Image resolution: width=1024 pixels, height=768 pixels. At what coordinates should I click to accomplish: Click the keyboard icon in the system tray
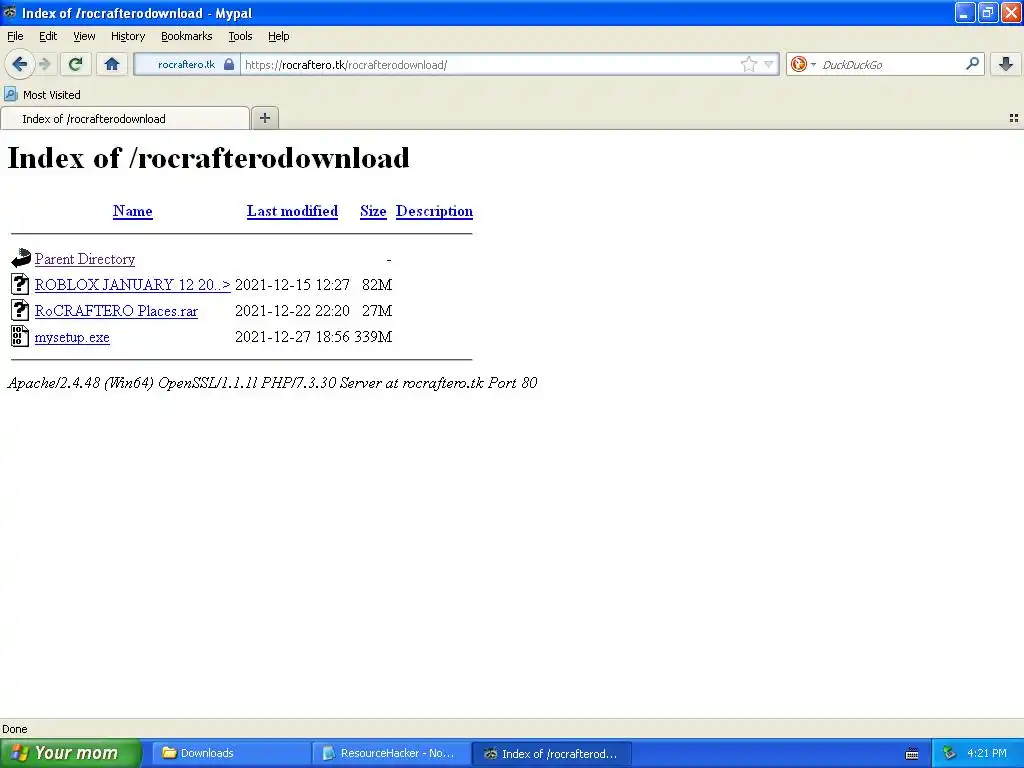tap(912, 754)
